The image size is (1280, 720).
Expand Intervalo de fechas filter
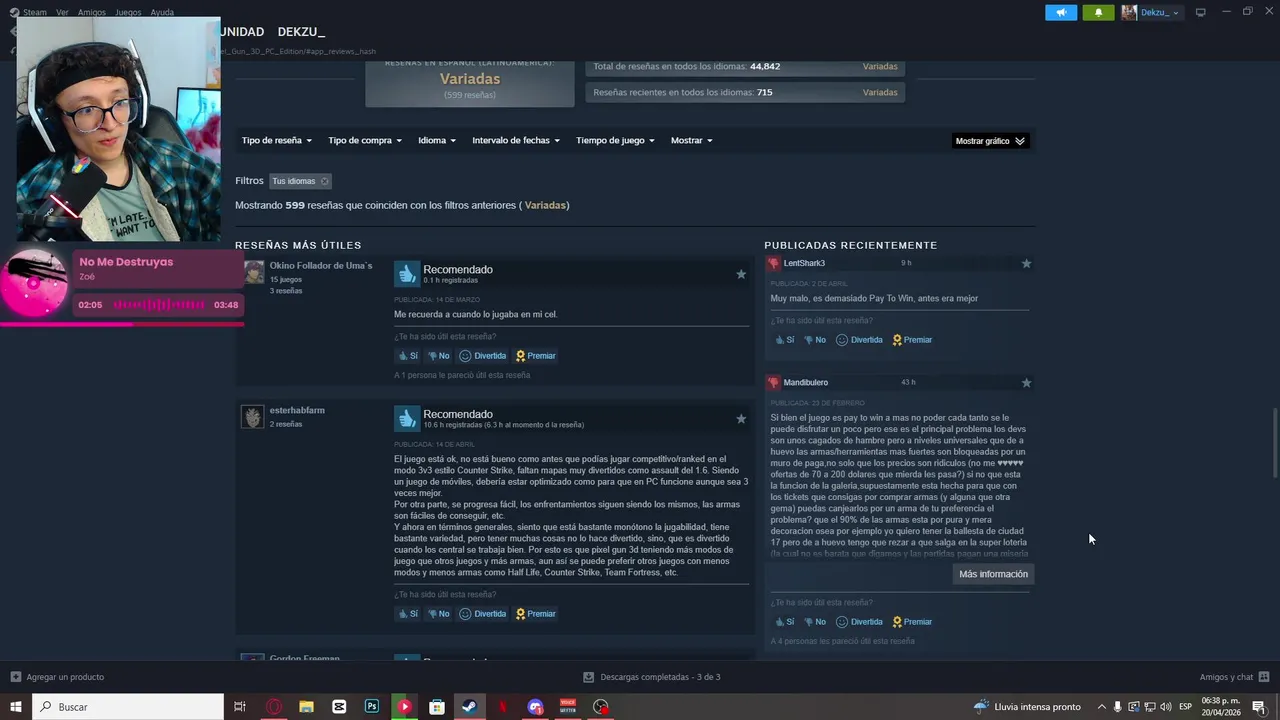point(516,140)
